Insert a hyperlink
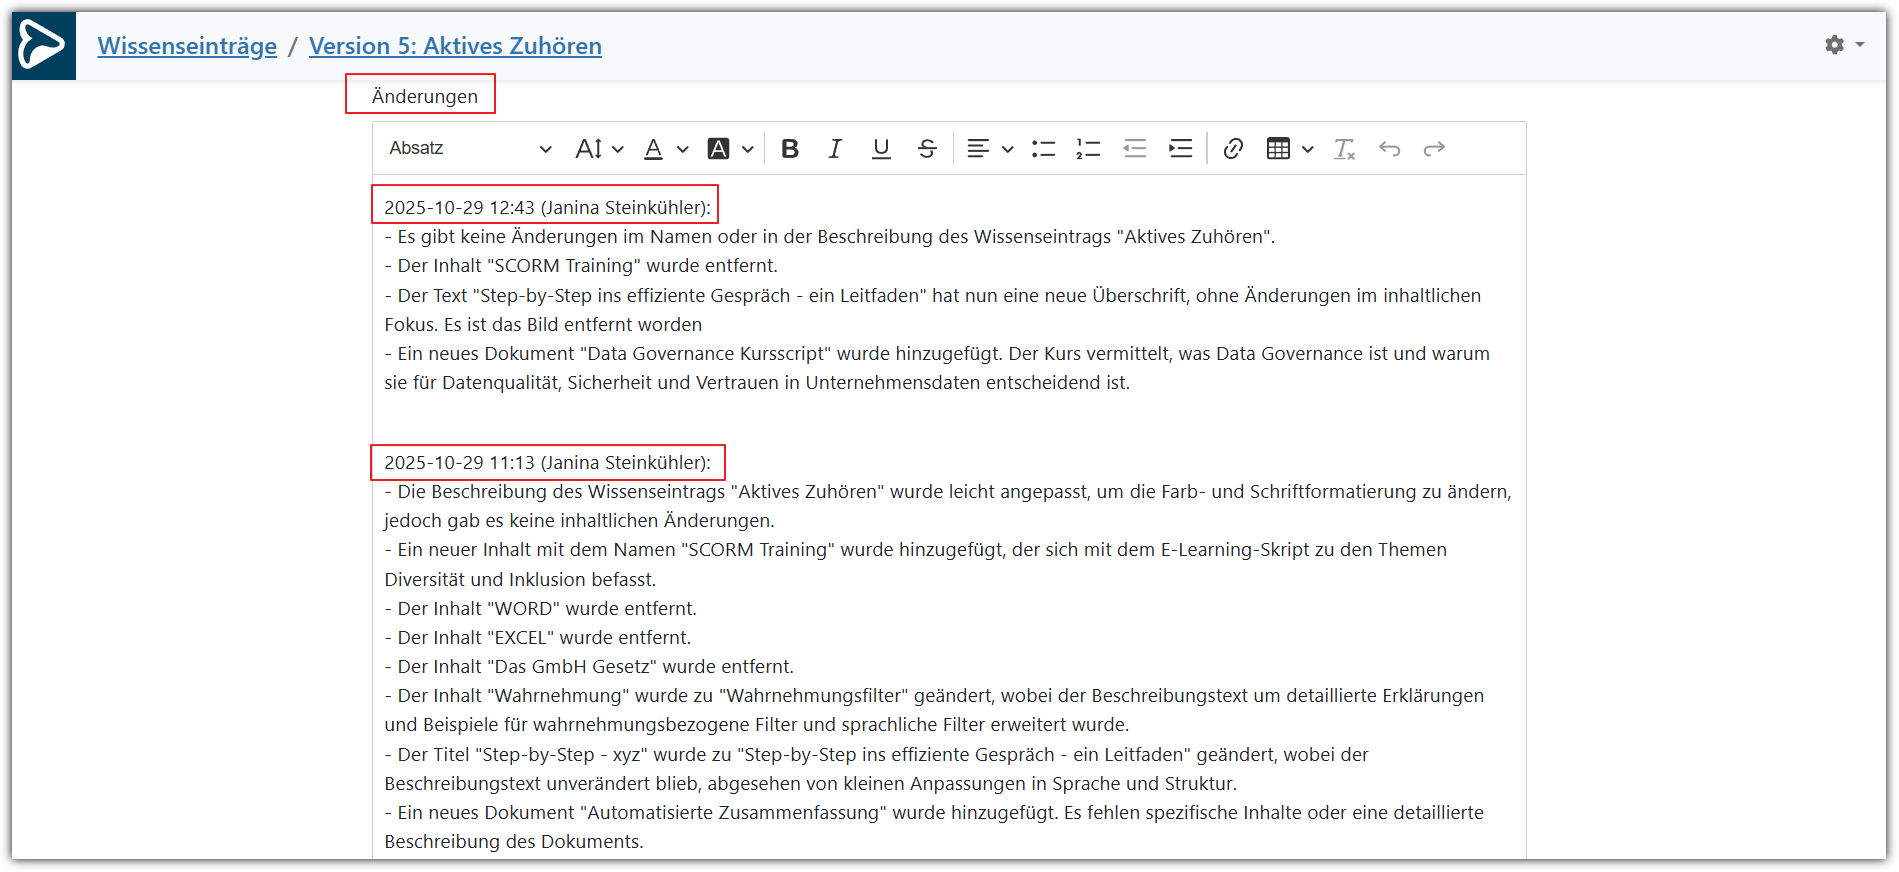Screen dimensions: 1899x872 tap(1233, 149)
